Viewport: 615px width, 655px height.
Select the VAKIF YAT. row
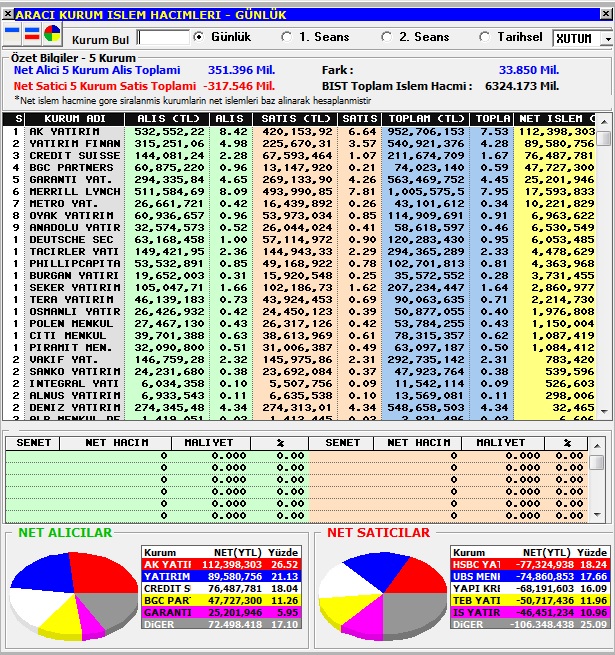tap(299, 360)
